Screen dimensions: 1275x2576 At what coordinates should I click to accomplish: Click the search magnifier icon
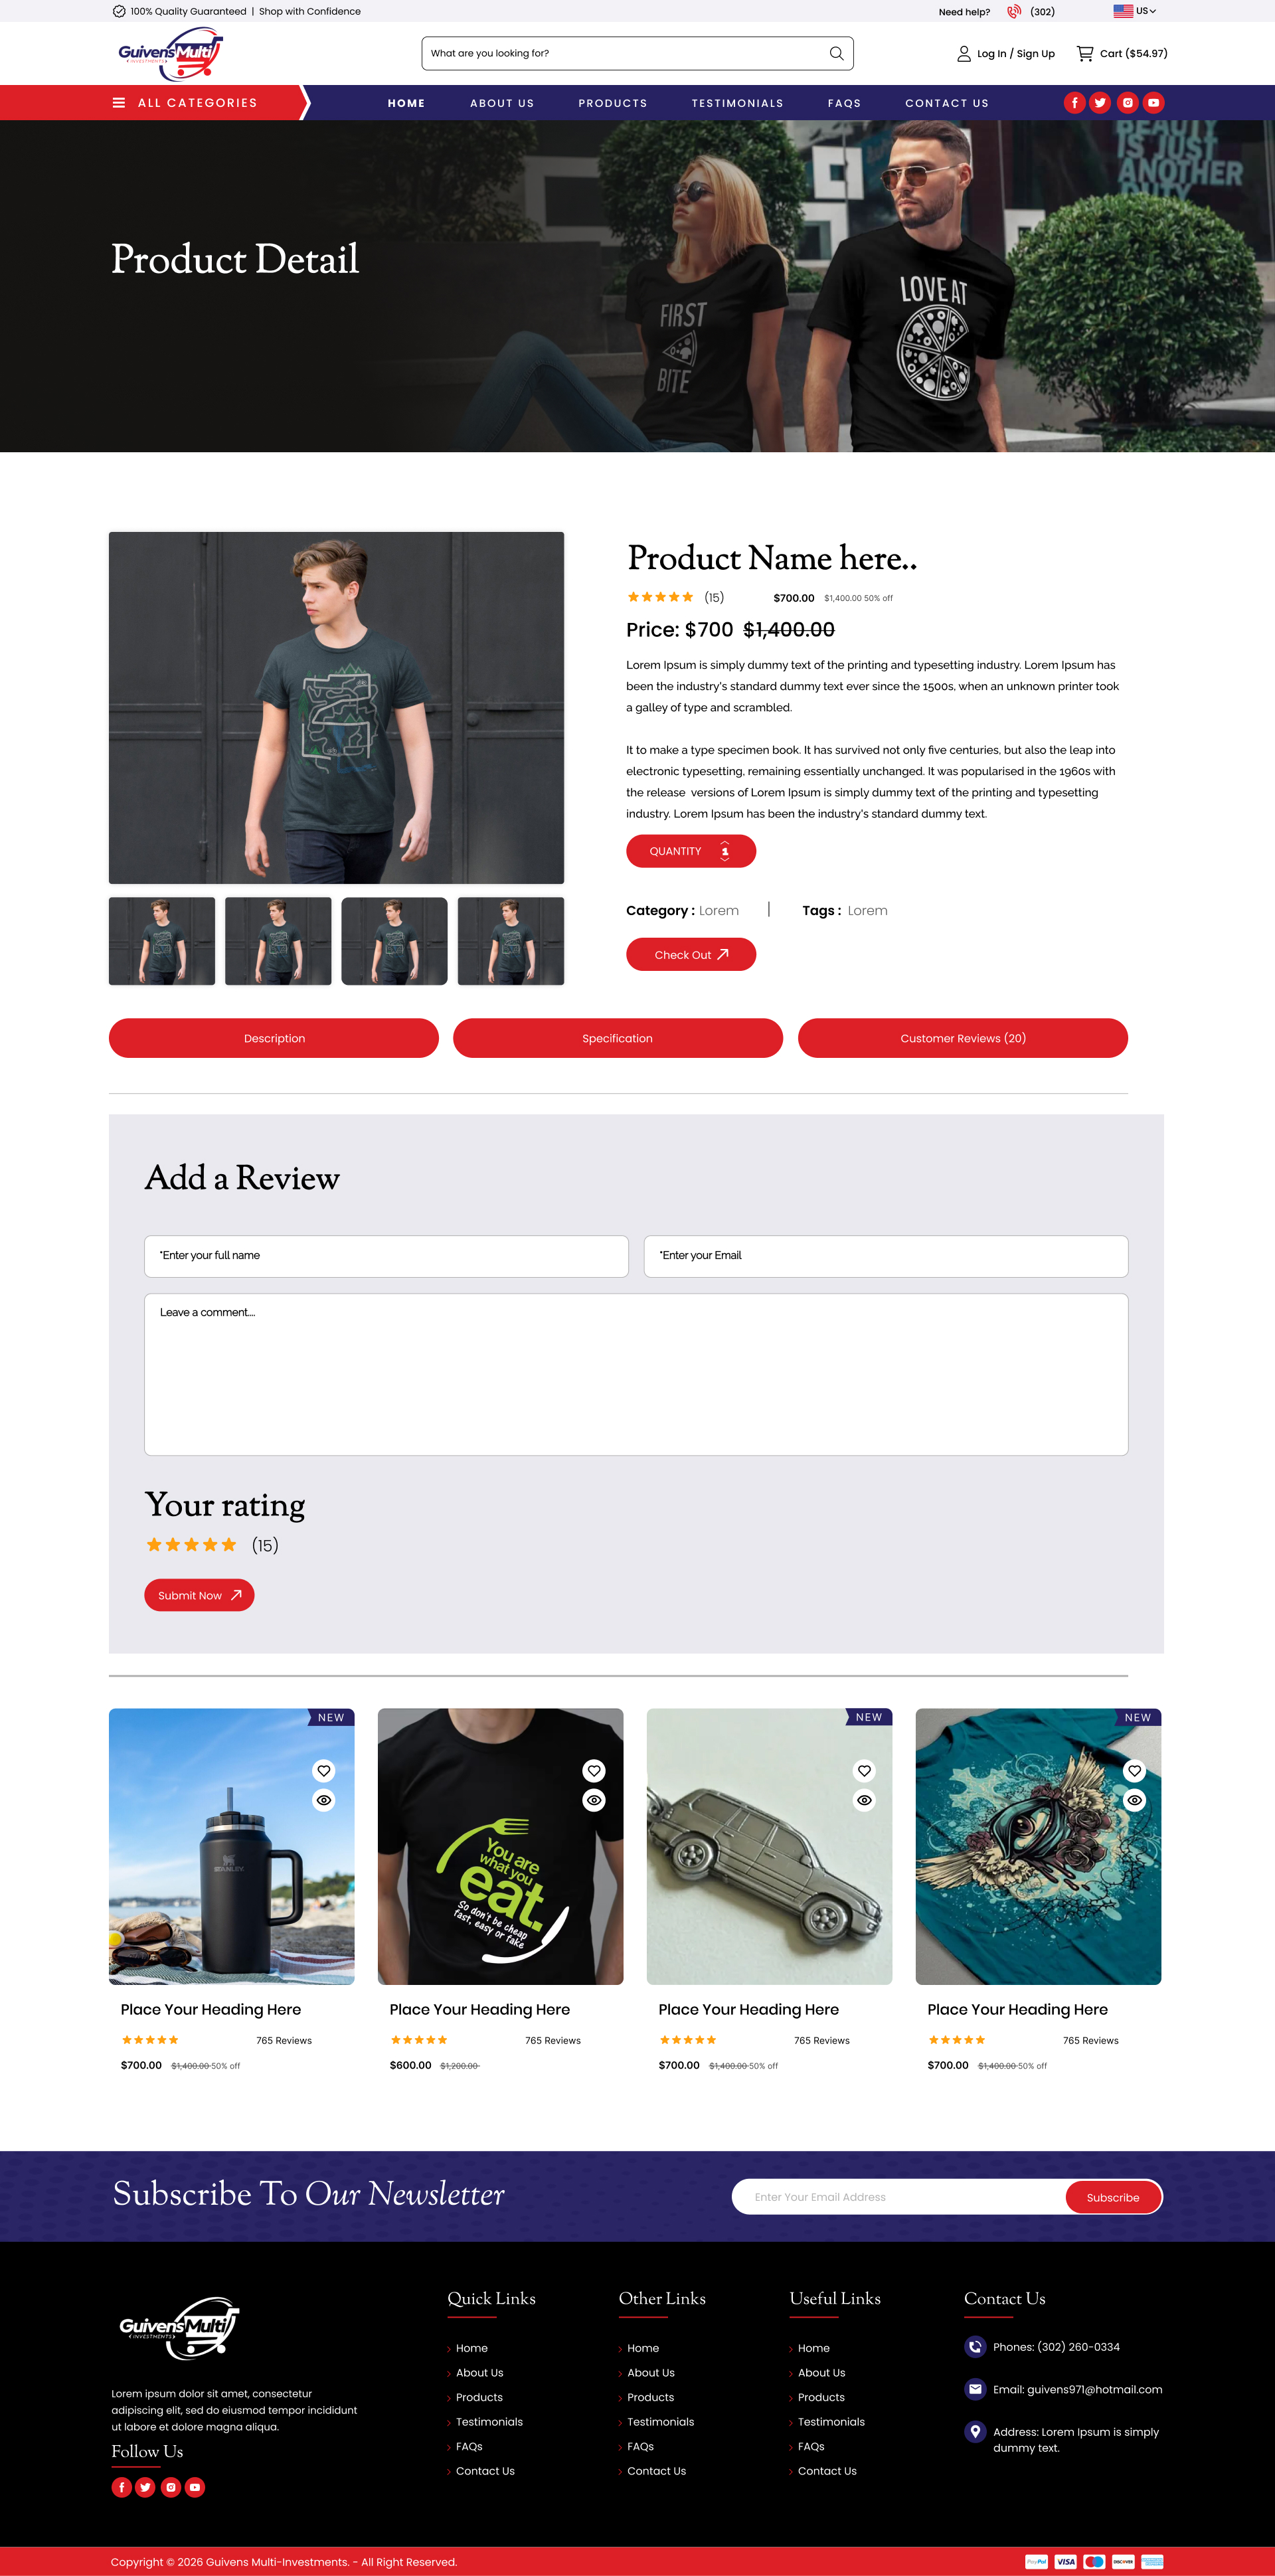pyautogui.click(x=836, y=54)
